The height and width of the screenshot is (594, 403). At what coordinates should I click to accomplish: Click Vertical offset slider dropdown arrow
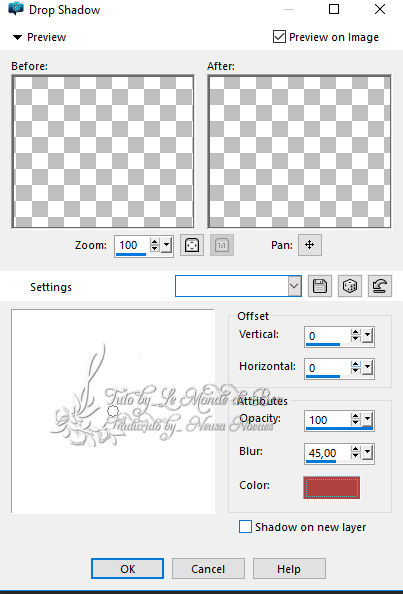tap(367, 336)
